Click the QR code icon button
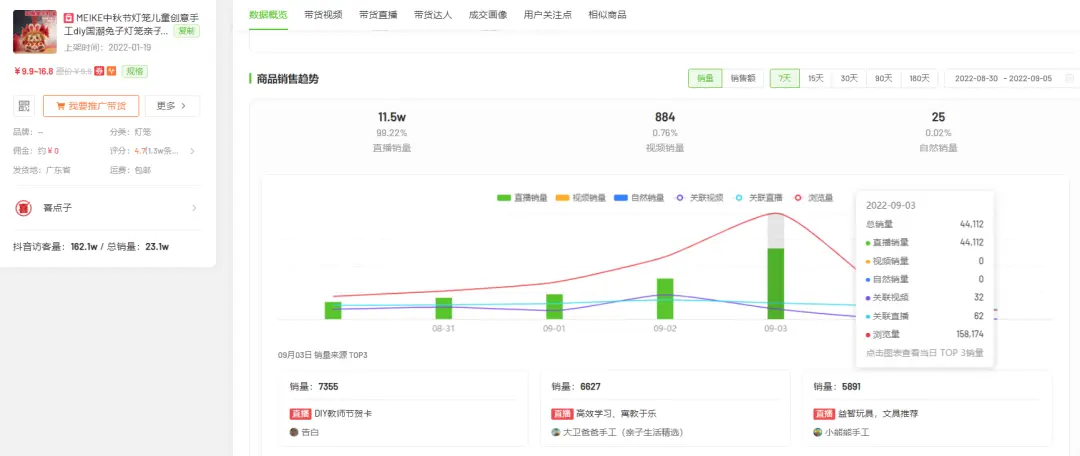 point(24,106)
